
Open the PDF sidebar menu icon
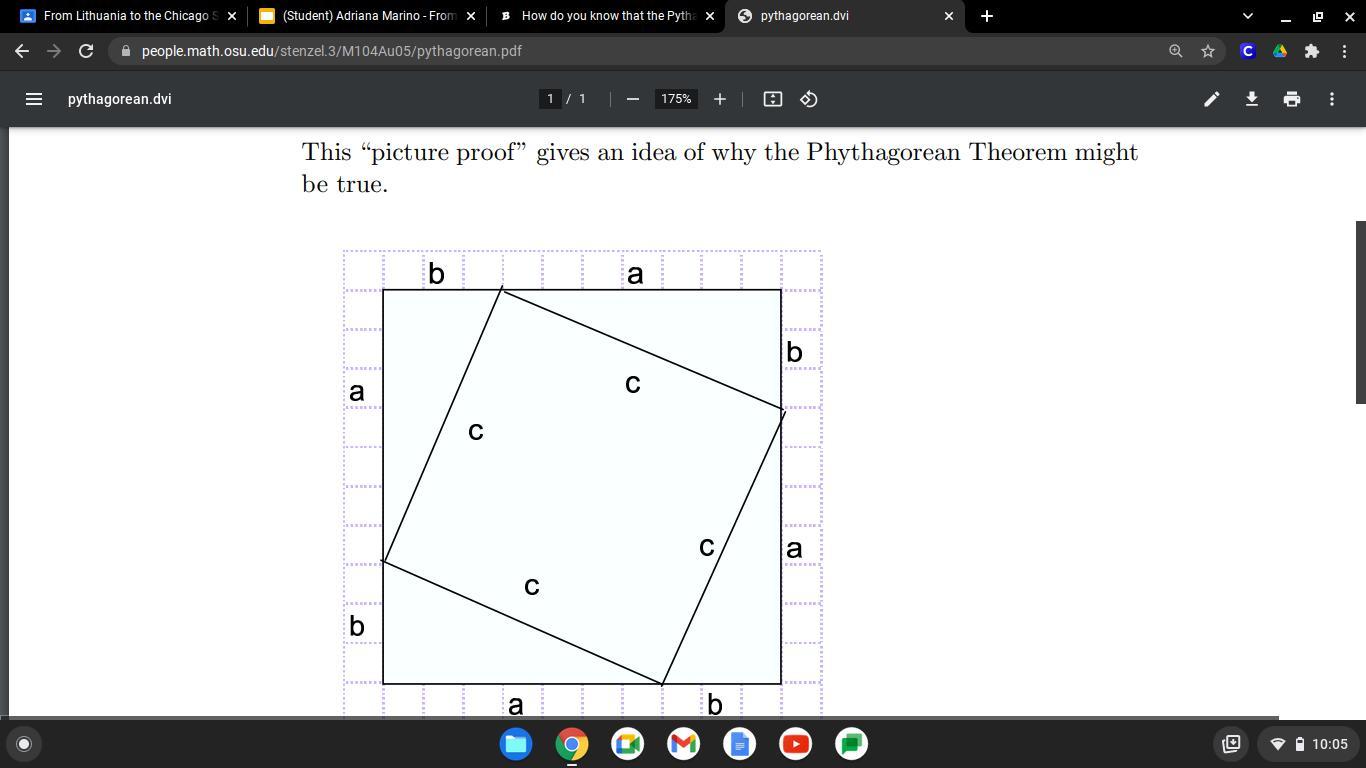click(33, 99)
